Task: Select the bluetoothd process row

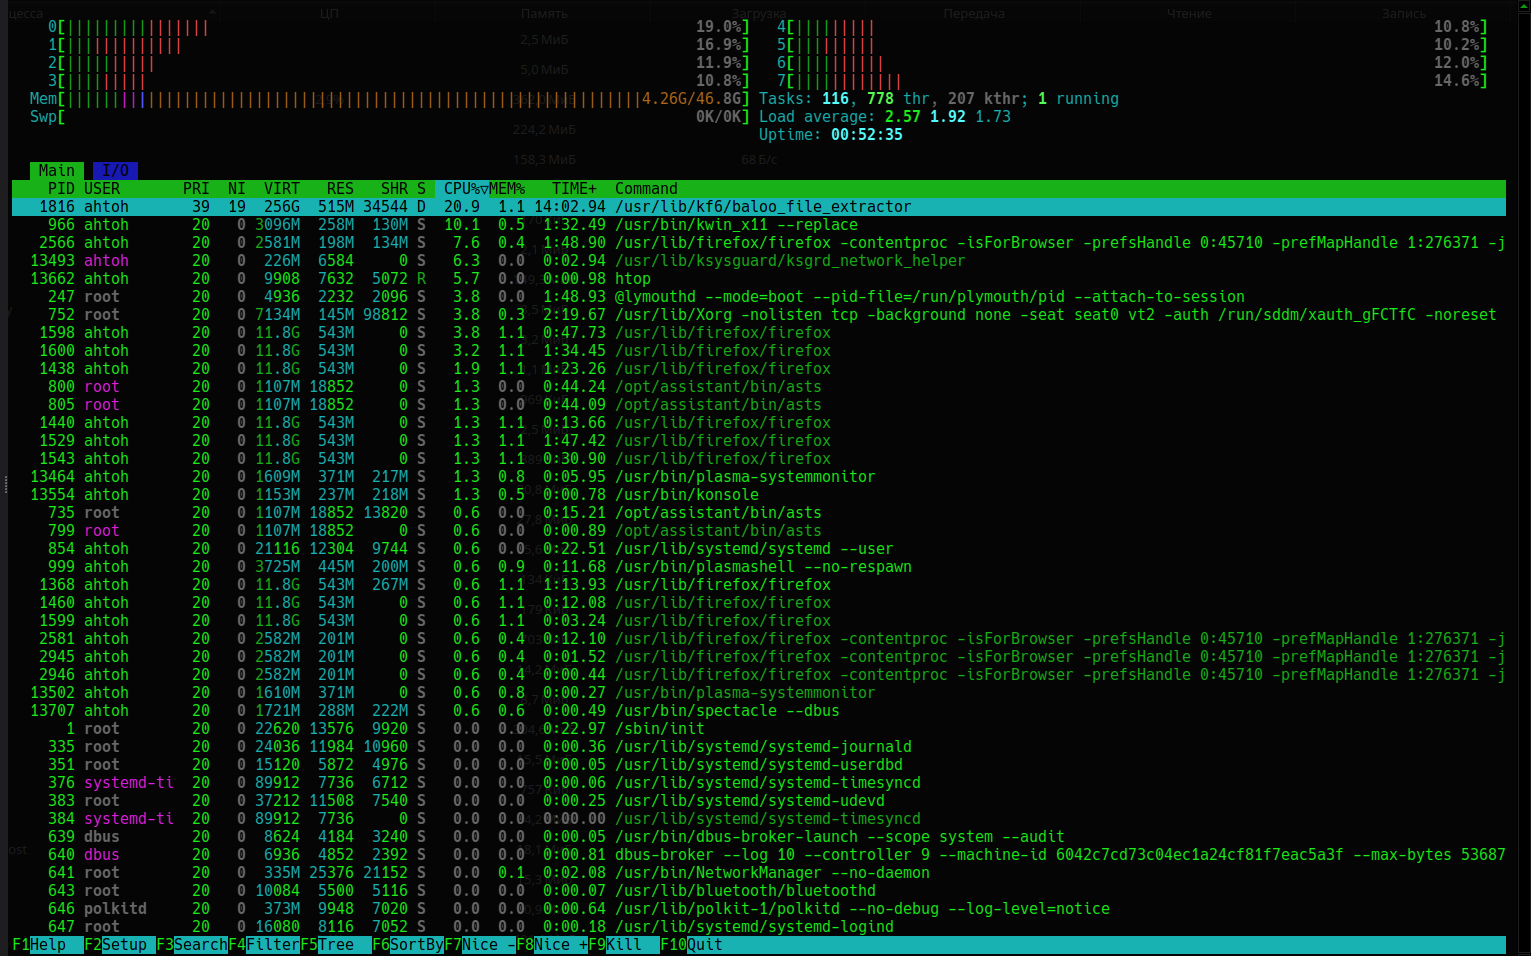Action: coord(759,891)
